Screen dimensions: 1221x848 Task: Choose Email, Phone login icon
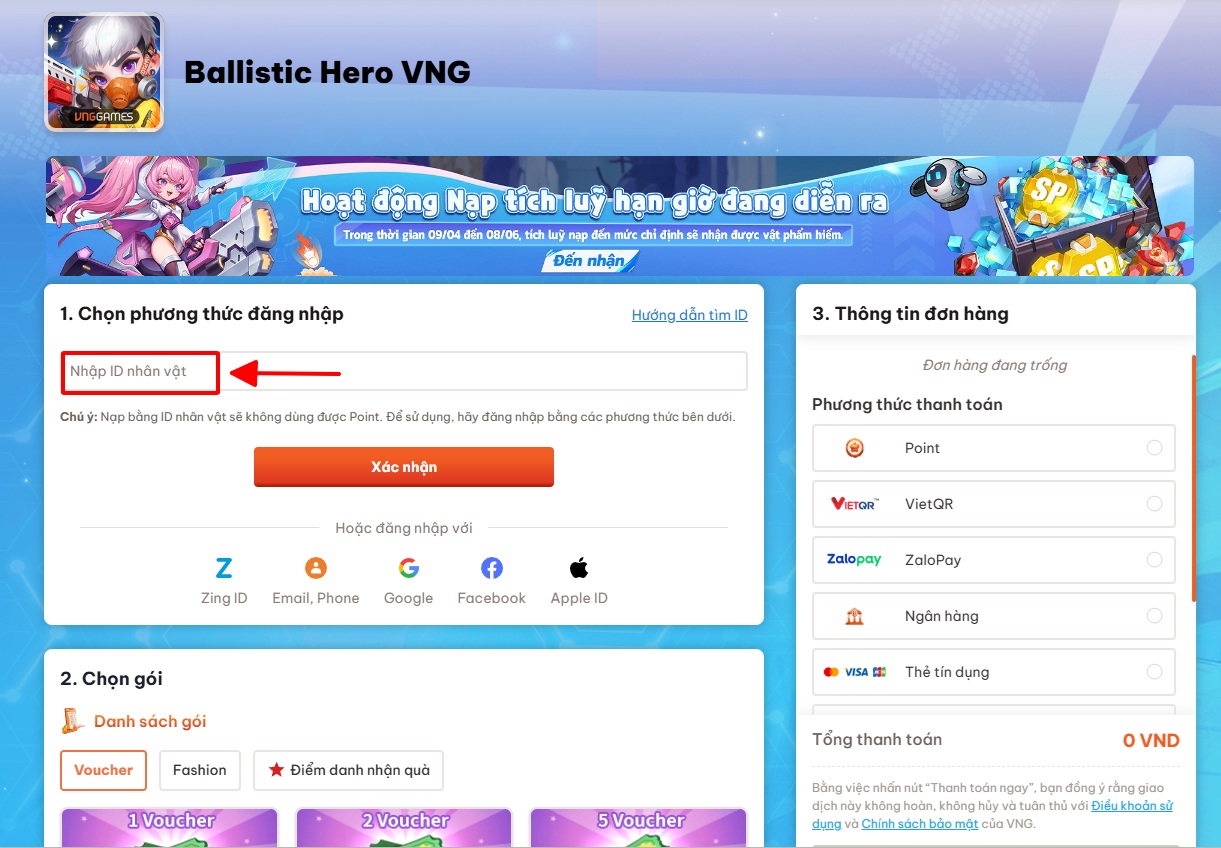(316, 569)
